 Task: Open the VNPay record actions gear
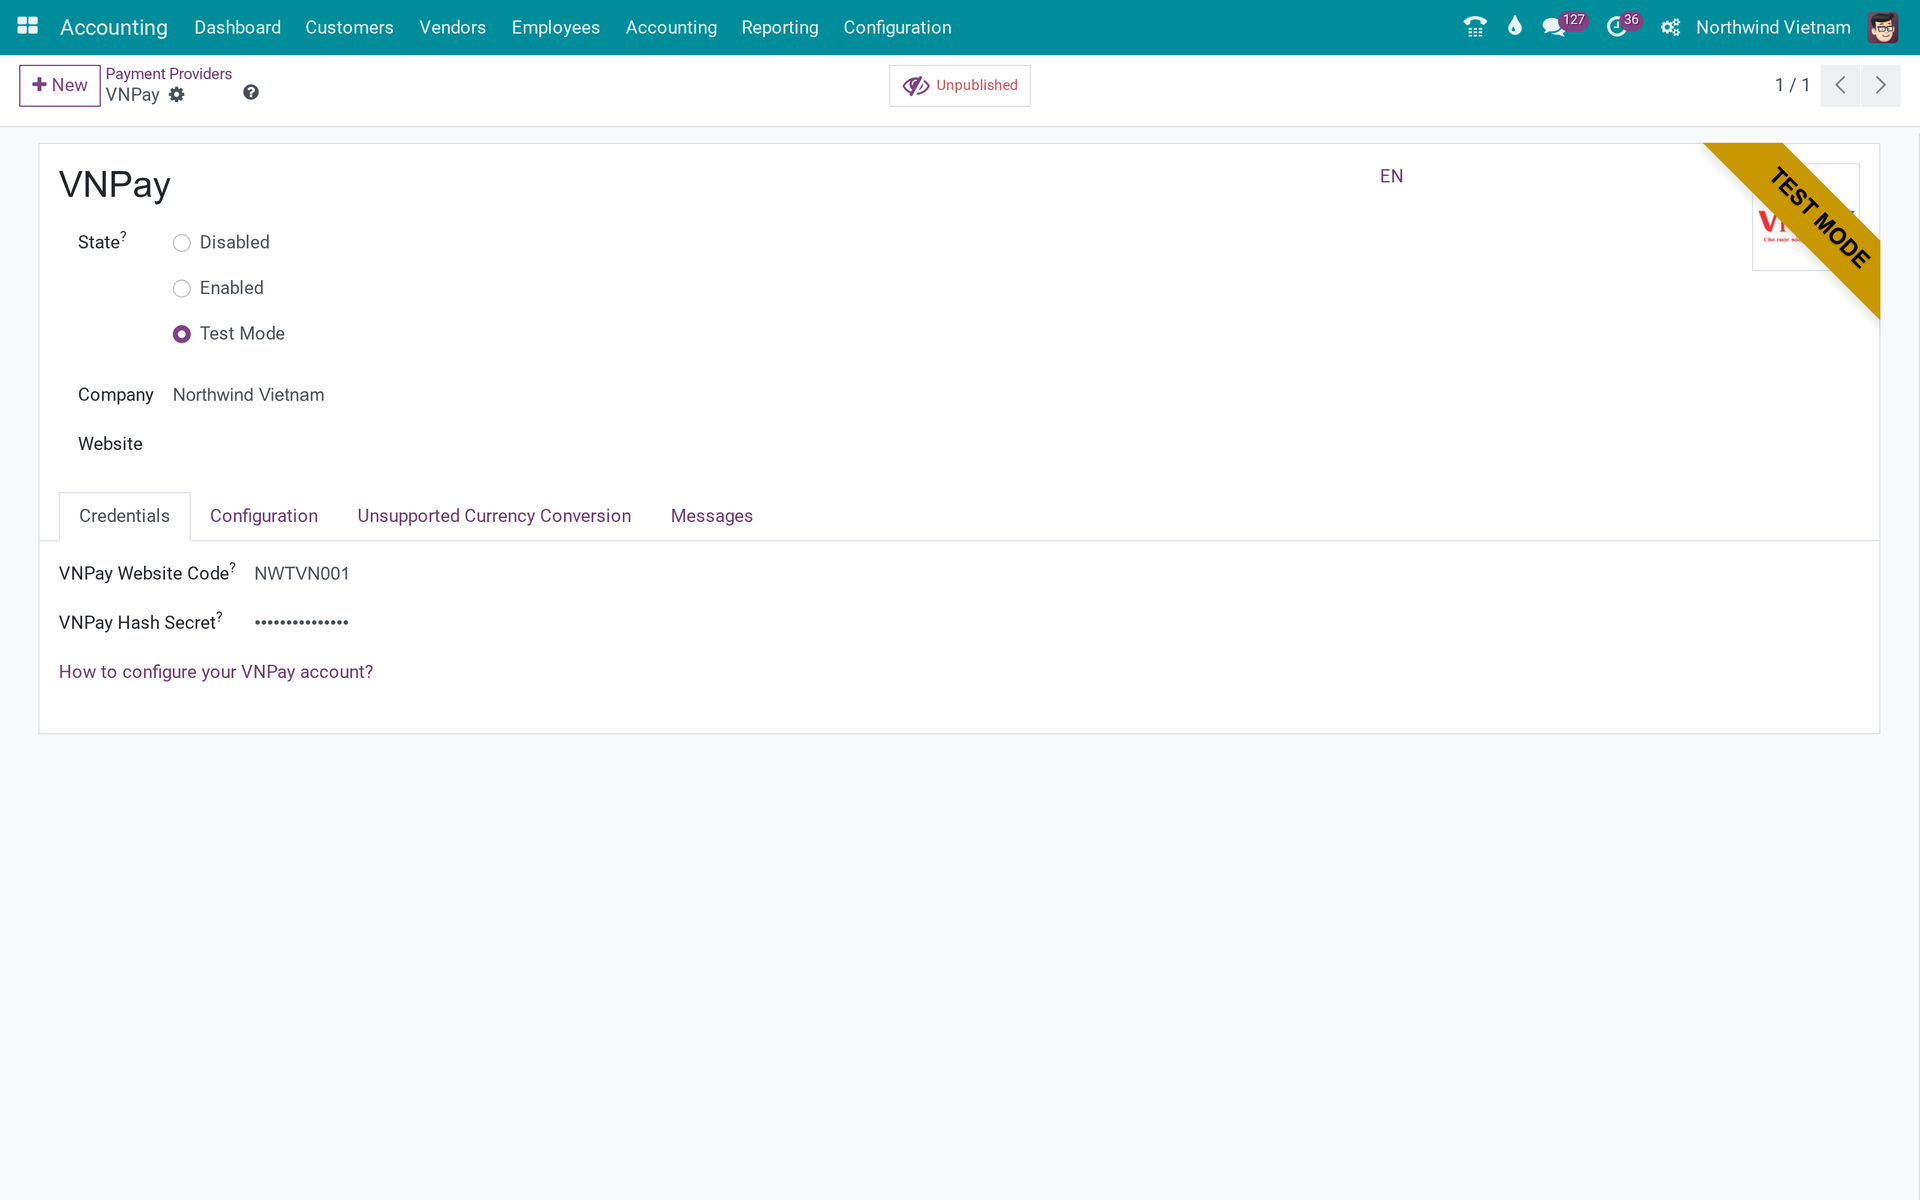[177, 95]
